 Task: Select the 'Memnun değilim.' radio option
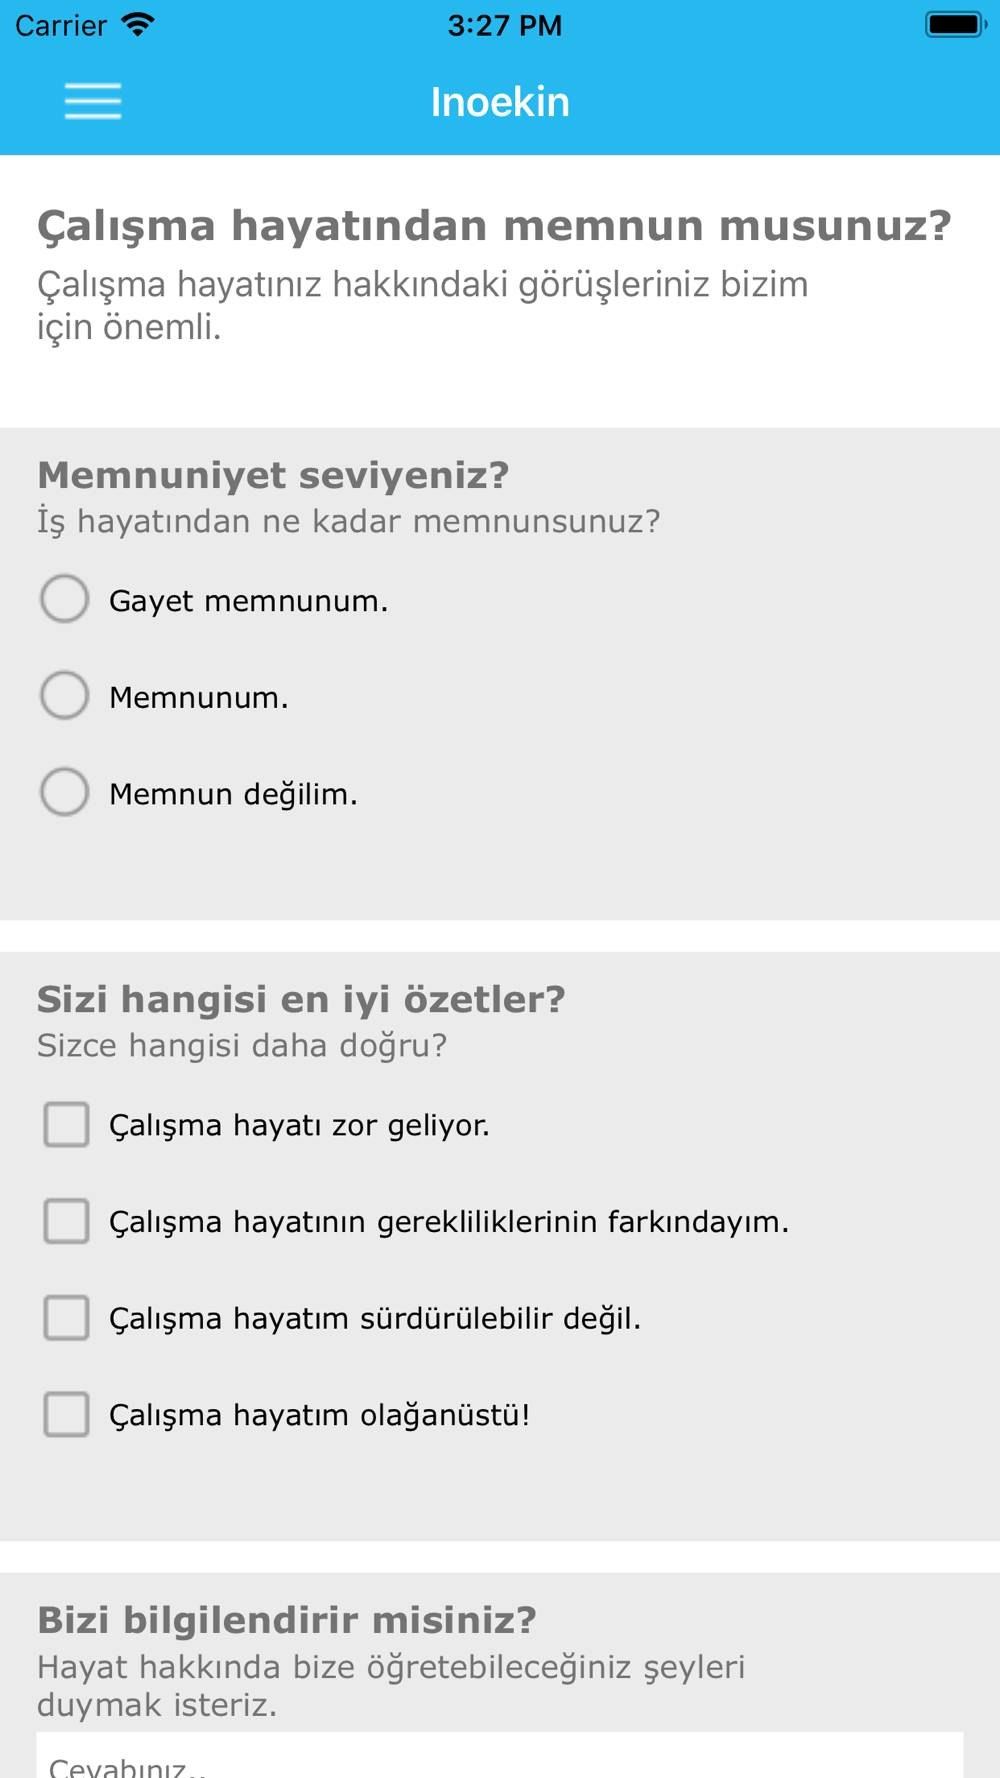(65, 792)
